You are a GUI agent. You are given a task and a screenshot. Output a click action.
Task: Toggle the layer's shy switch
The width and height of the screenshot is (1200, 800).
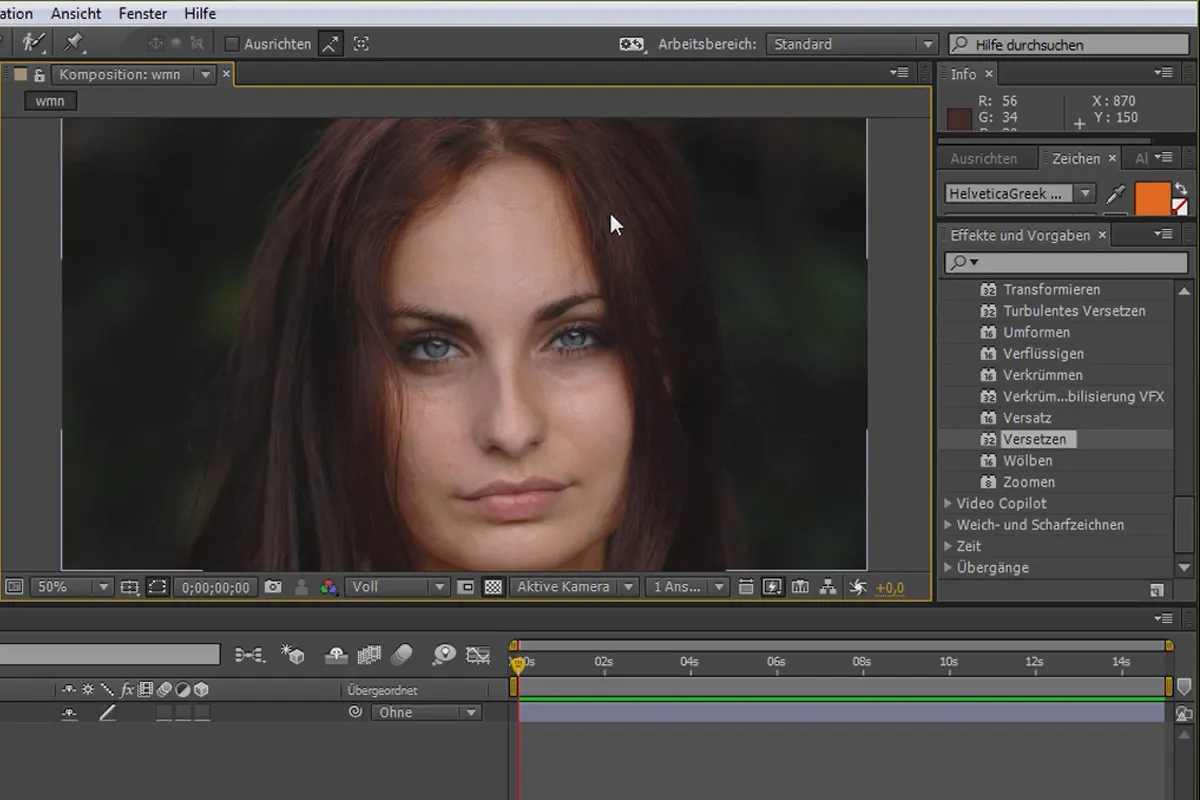(x=69, y=712)
